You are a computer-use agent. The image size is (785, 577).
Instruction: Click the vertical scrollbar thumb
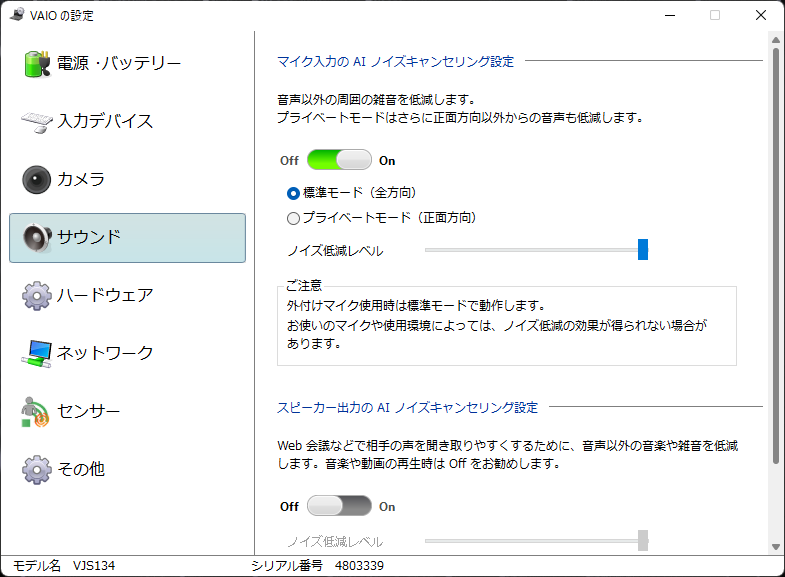tap(775, 256)
